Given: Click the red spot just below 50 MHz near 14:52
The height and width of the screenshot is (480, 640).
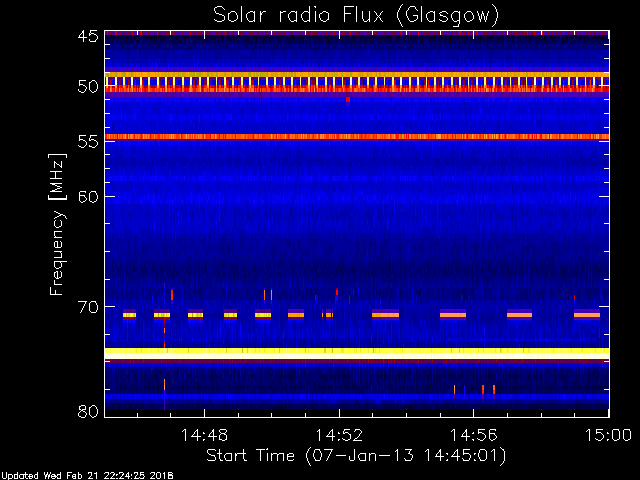Looking at the screenshot, I should pyautogui.click(x=348, y=99).
